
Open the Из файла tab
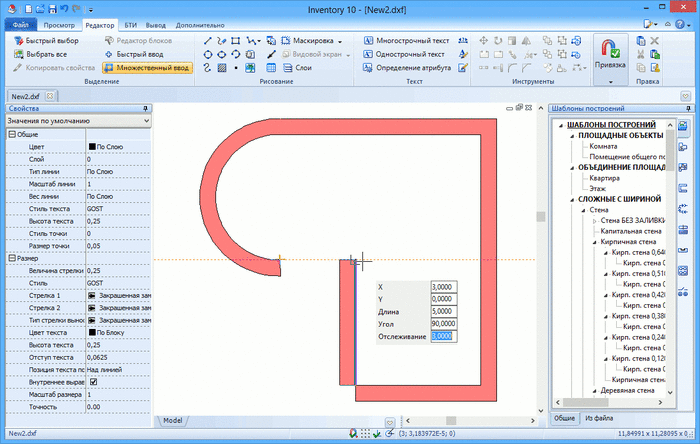[600, 417]
